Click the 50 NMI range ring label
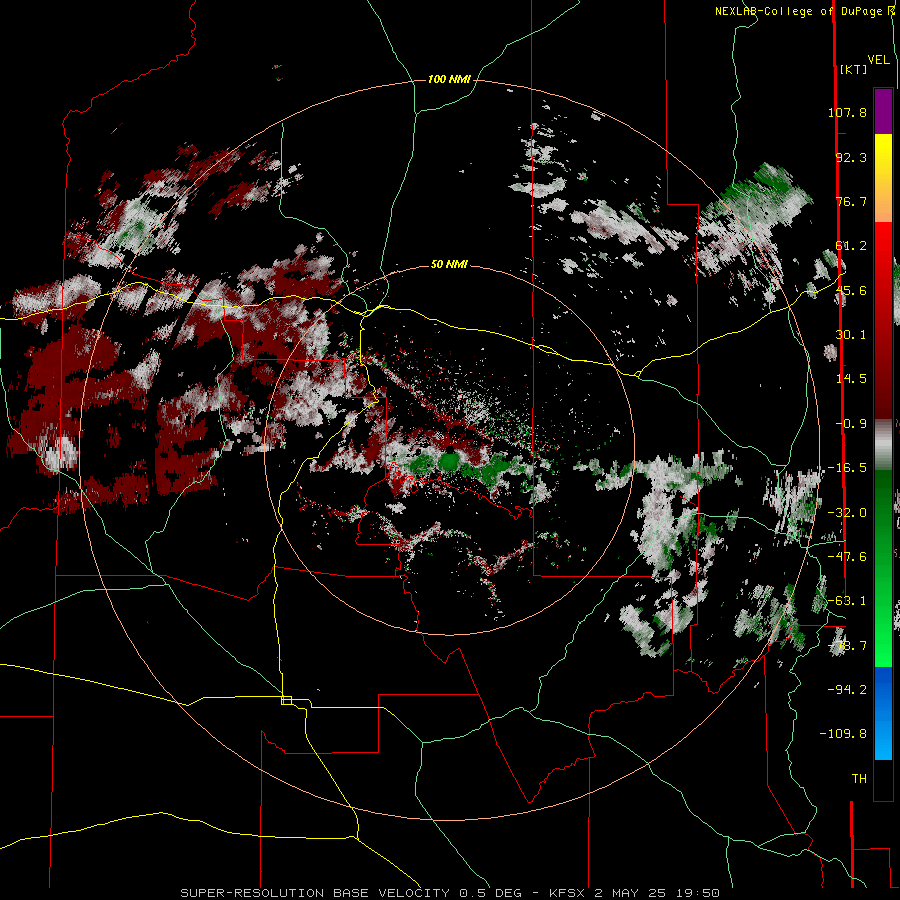 [x=449, y=265]
